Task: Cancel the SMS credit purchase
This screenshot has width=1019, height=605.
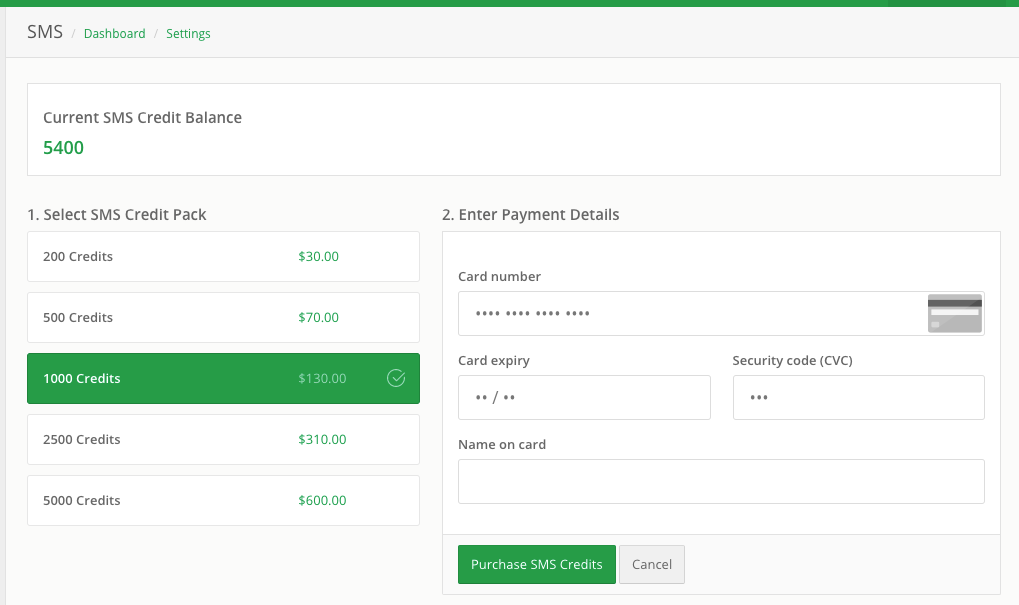Action: tap(652, 565)
